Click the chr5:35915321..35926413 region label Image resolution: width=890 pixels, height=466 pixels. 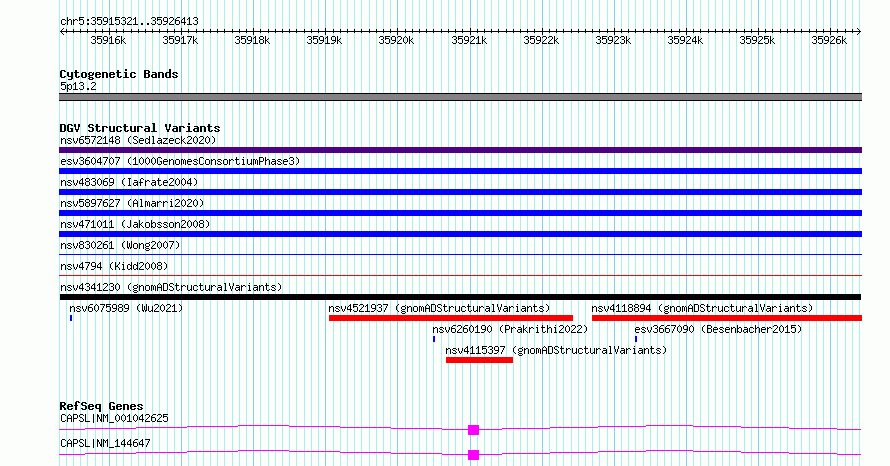(x=129, y=21)
